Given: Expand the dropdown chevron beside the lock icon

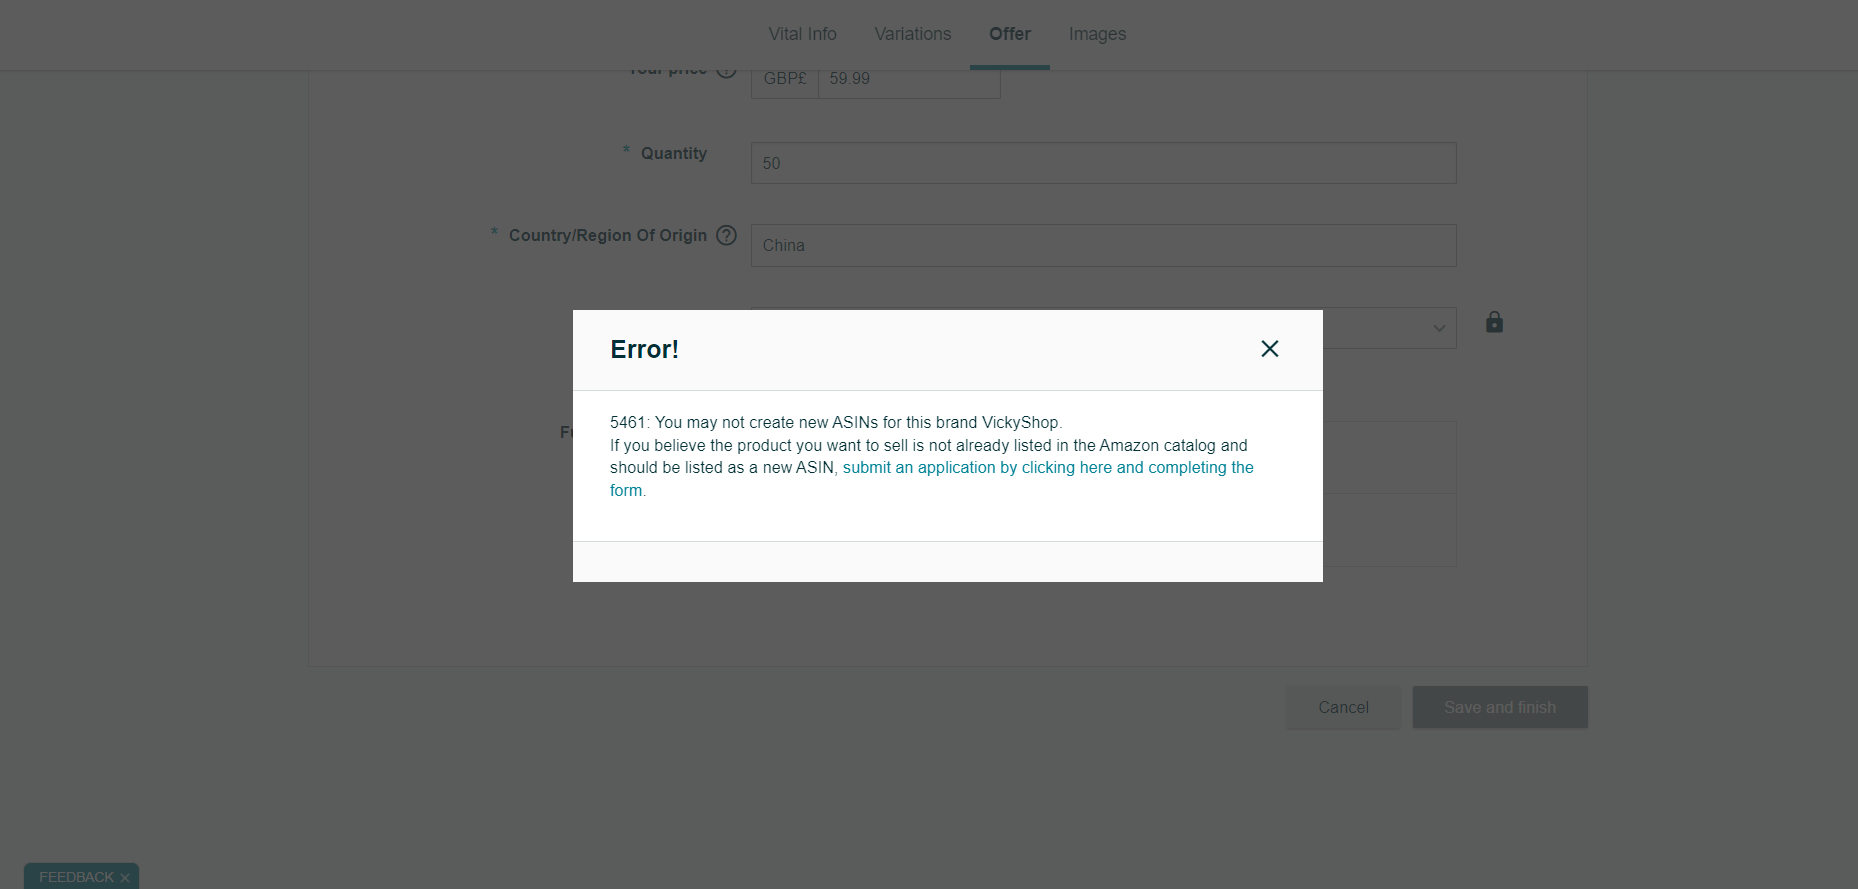Looking at the screenshot, I should pyautogui.click(x=1439, y=328).
